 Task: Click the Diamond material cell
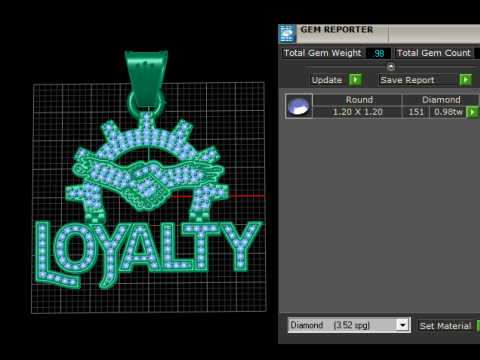point(441,100)
